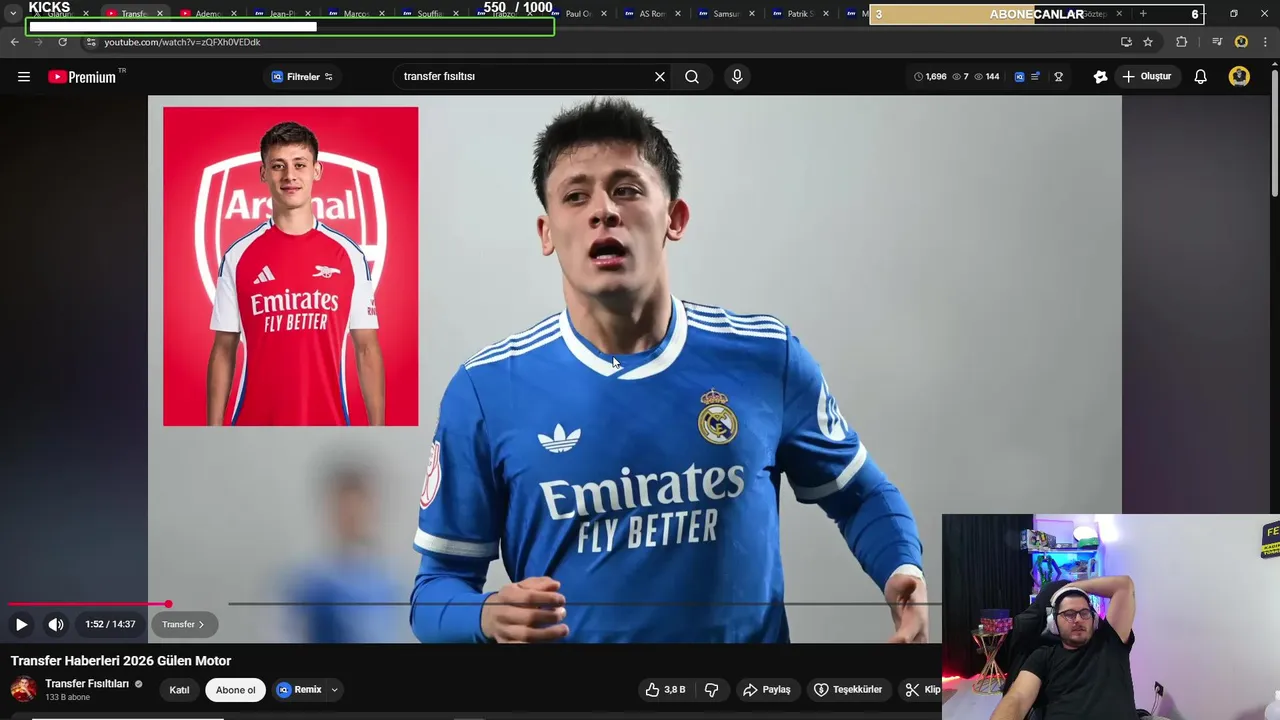
Task: Open the notifications bell
Action: click(1201, 77)
